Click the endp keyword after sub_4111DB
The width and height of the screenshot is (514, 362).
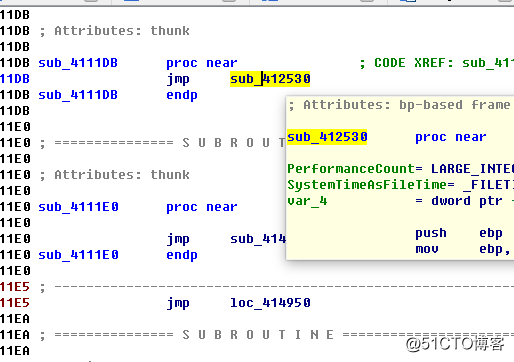coord(182,96)
